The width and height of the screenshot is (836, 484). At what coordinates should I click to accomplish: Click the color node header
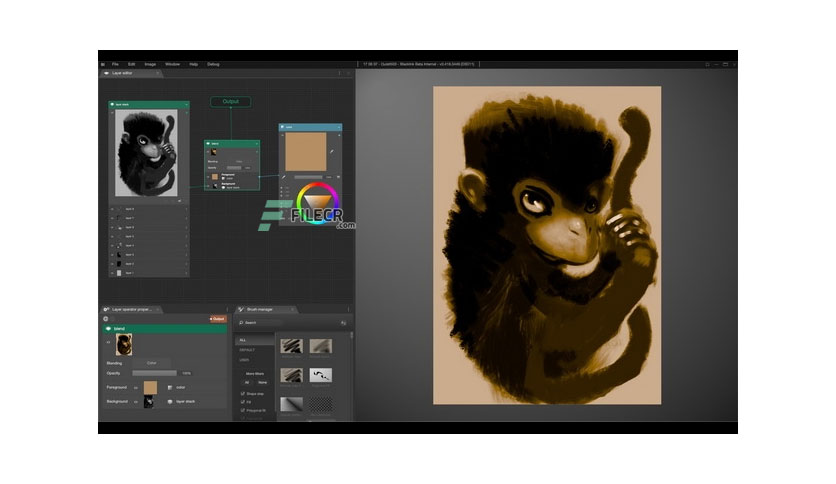point(310,127)
